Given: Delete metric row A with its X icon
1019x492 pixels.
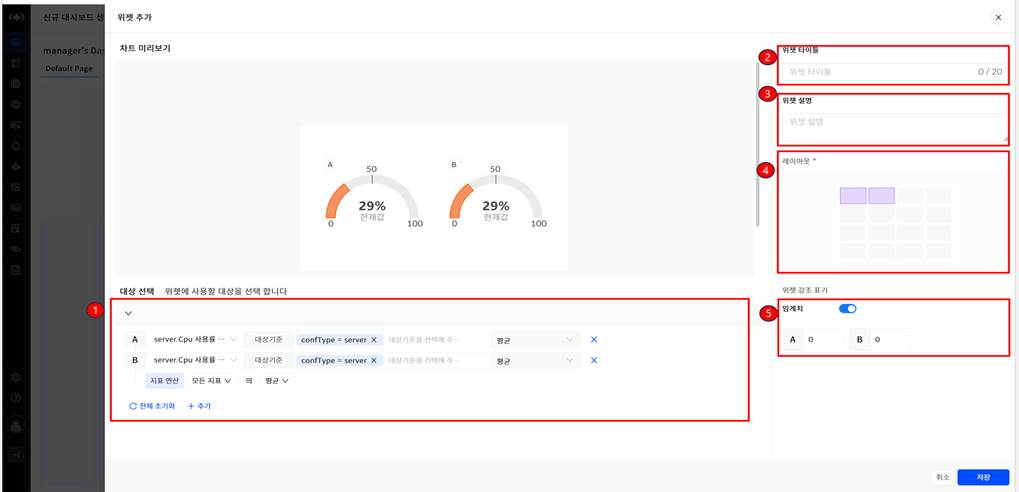Looking at the screenshot, I should [x=593, y=339].
